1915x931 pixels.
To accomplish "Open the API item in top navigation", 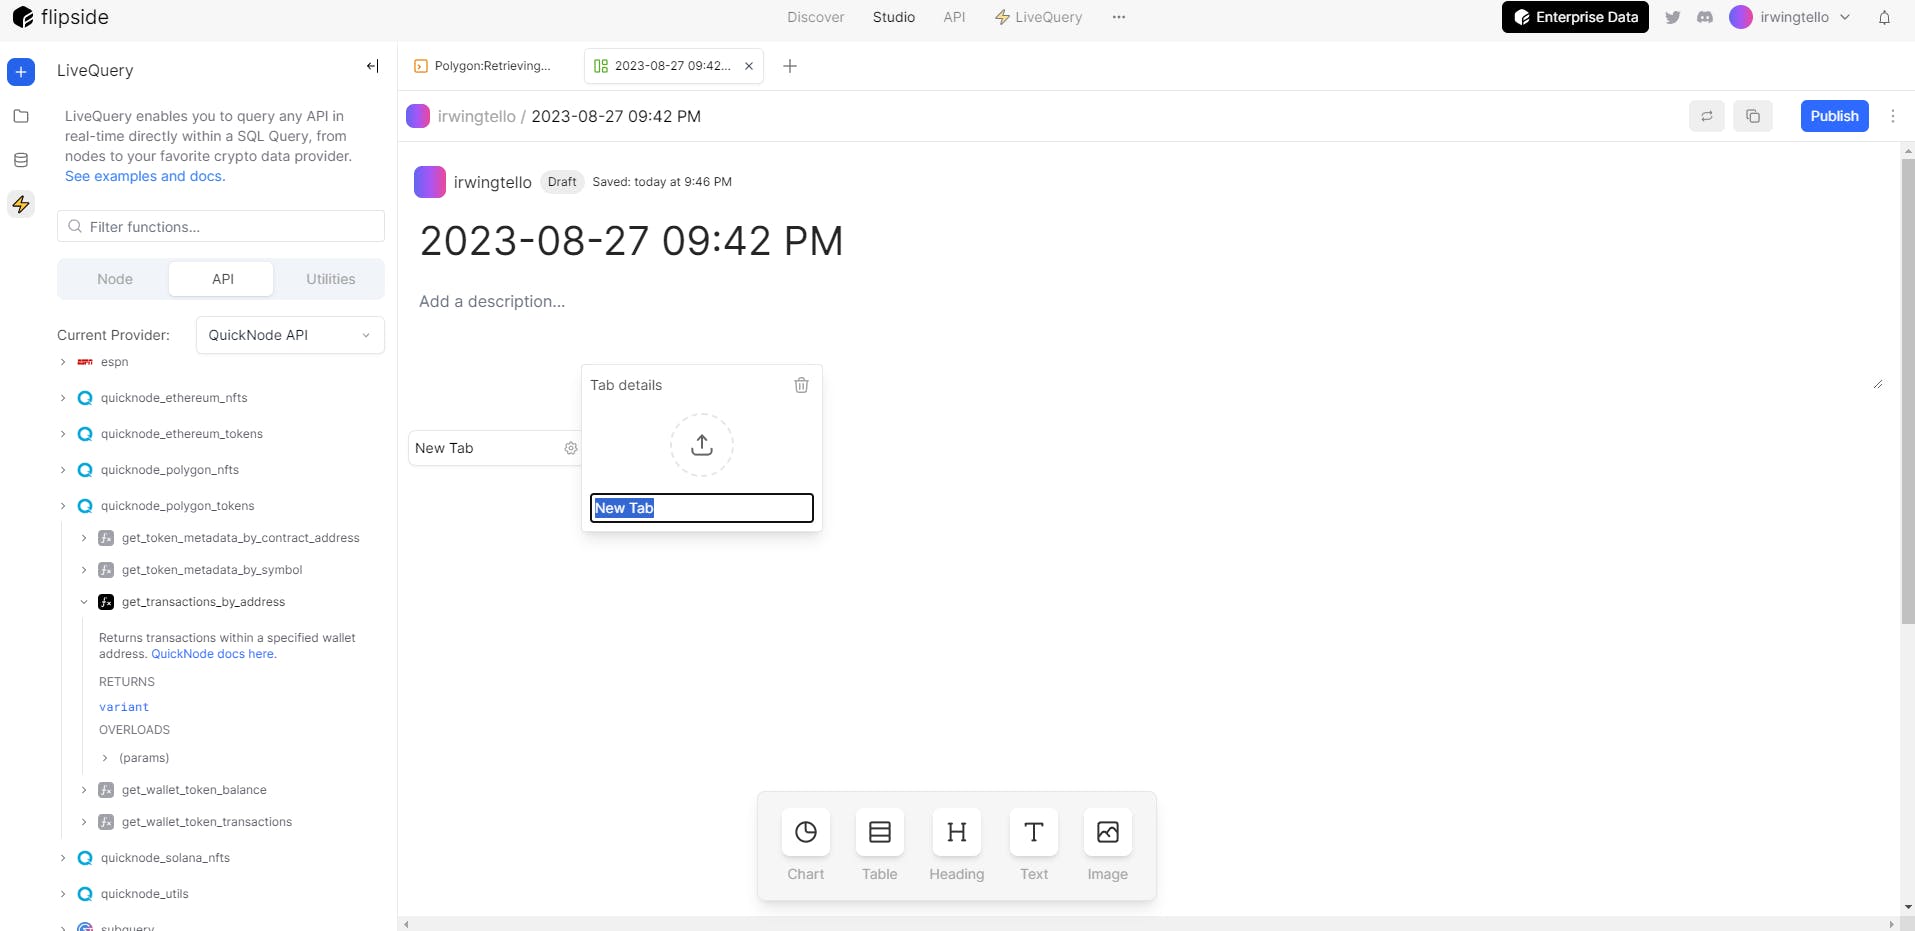I will point(954,17).
